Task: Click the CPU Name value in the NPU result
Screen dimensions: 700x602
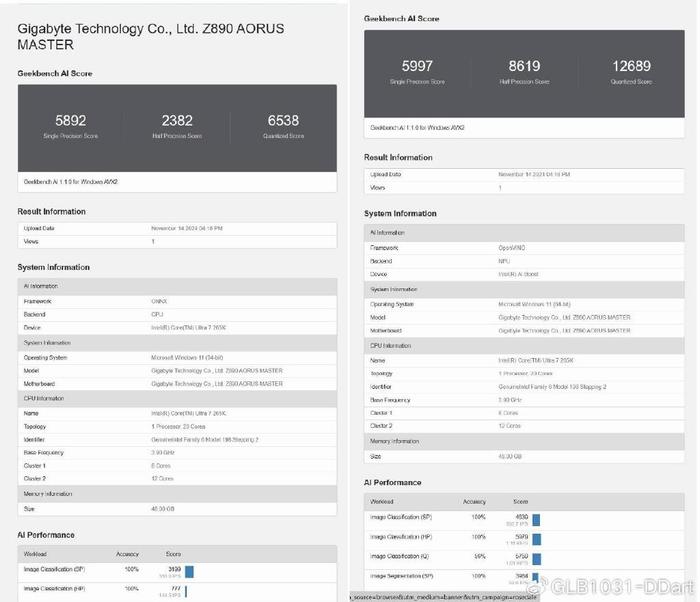Action: [536, 360]
